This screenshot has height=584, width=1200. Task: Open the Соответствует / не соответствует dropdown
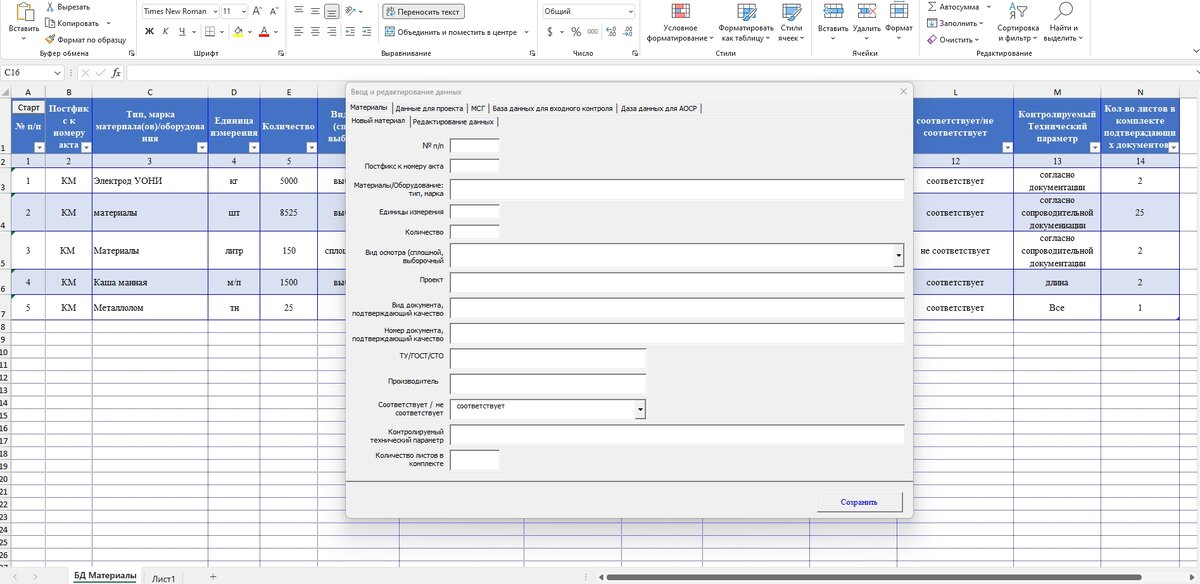tap(640, 409)
